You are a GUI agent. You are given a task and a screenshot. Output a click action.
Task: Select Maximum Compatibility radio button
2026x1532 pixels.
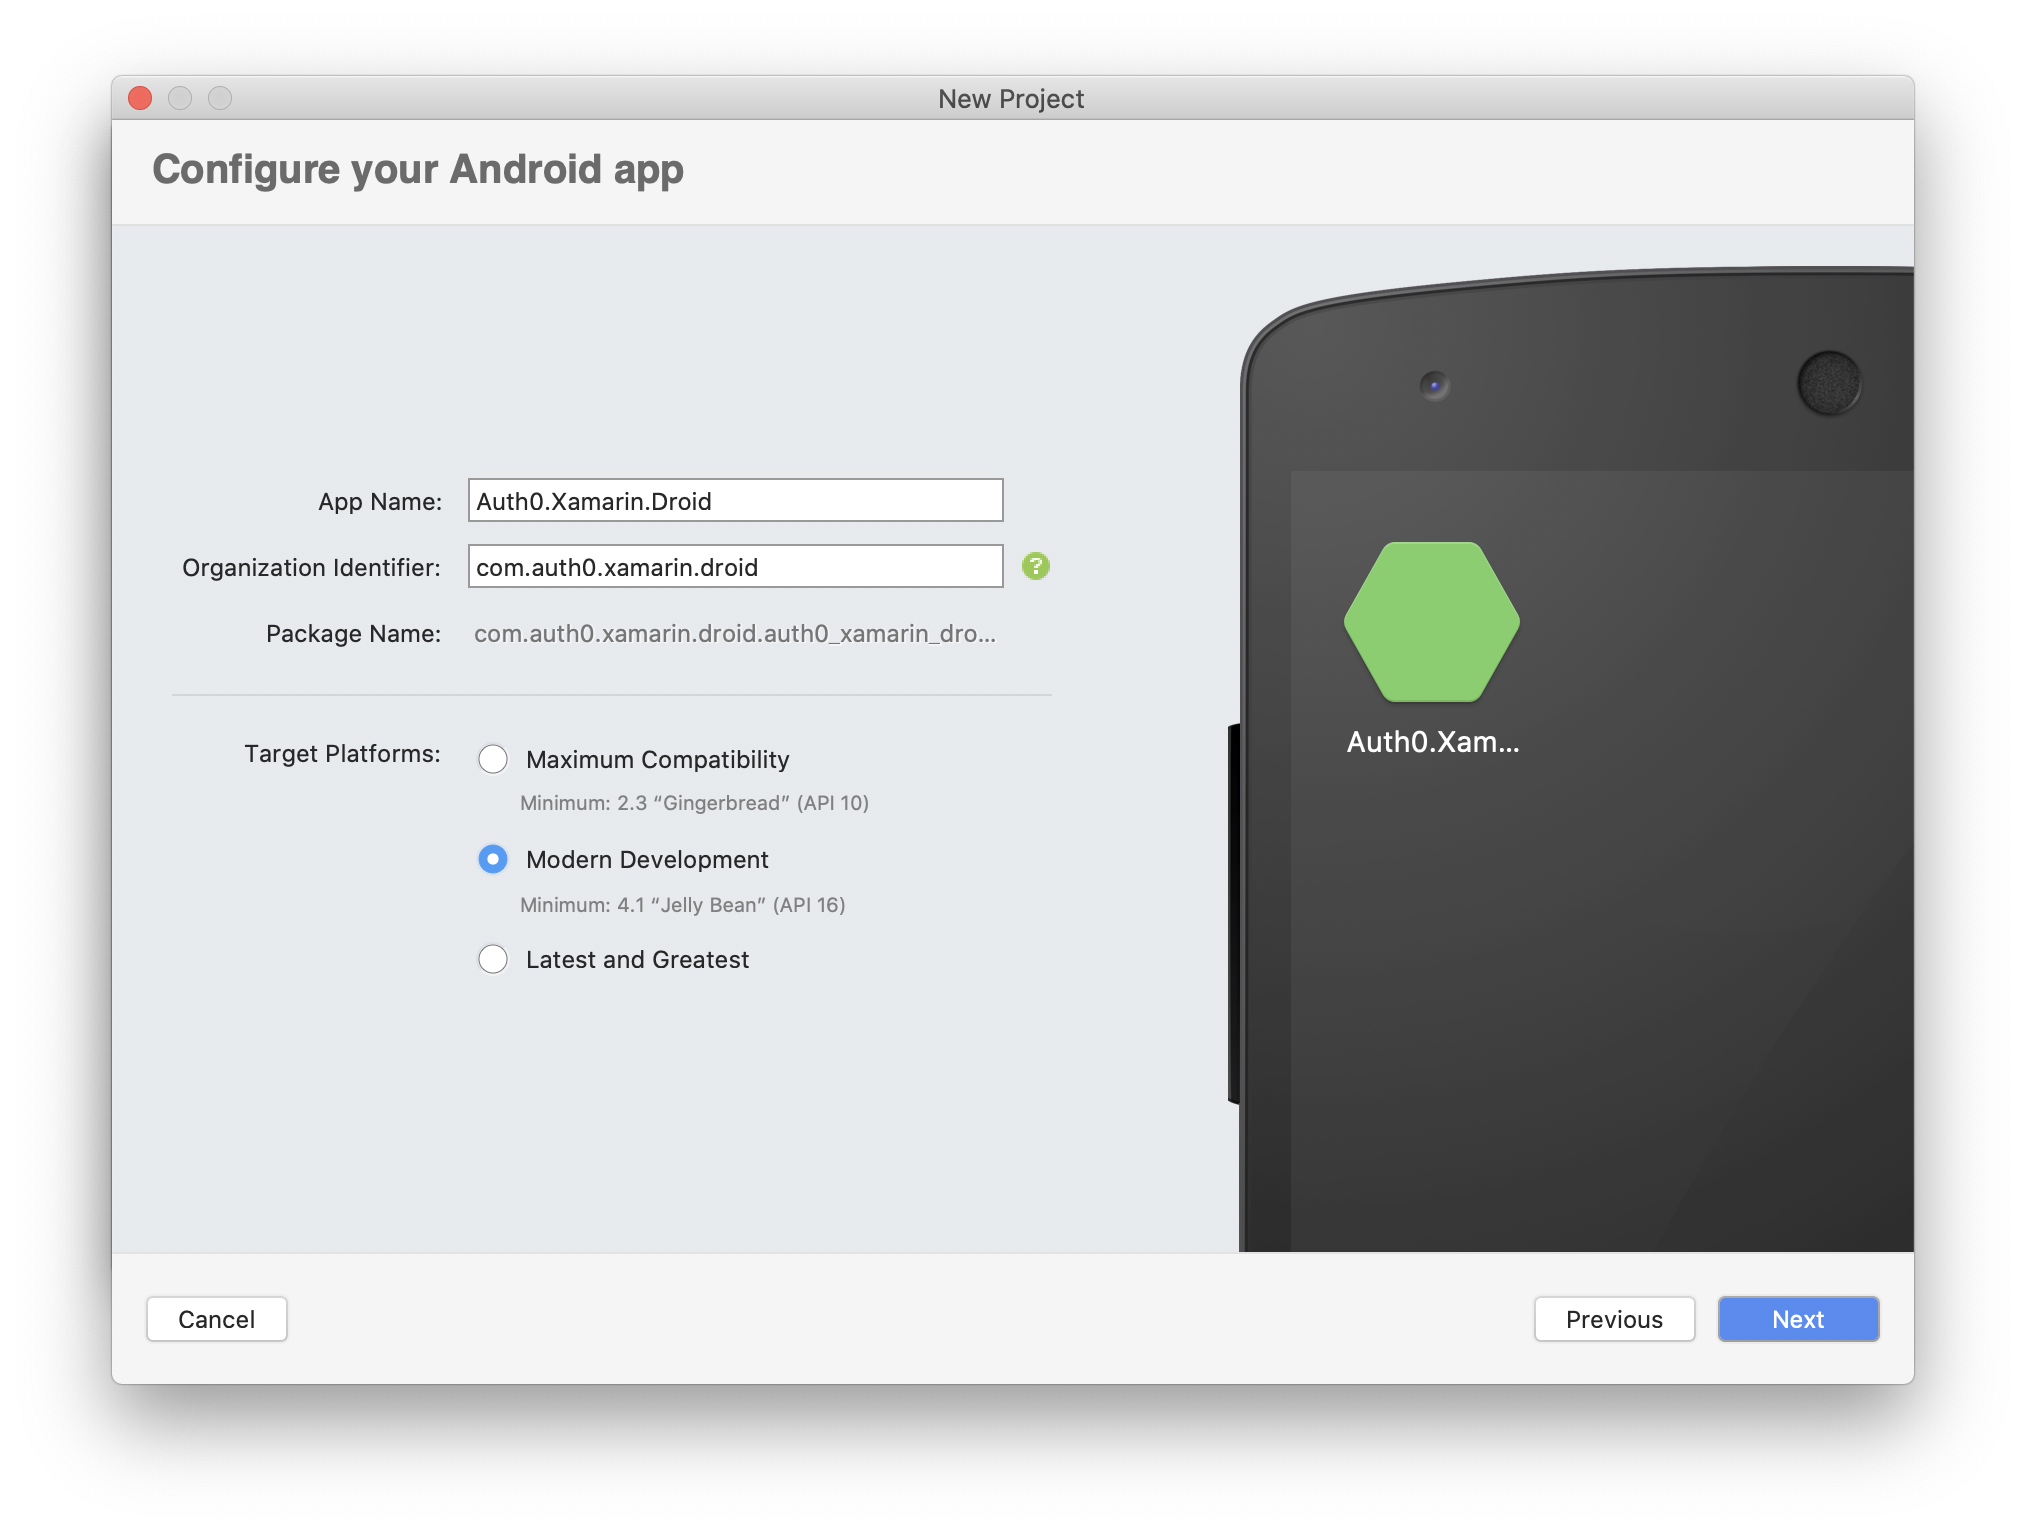(493, 759)
